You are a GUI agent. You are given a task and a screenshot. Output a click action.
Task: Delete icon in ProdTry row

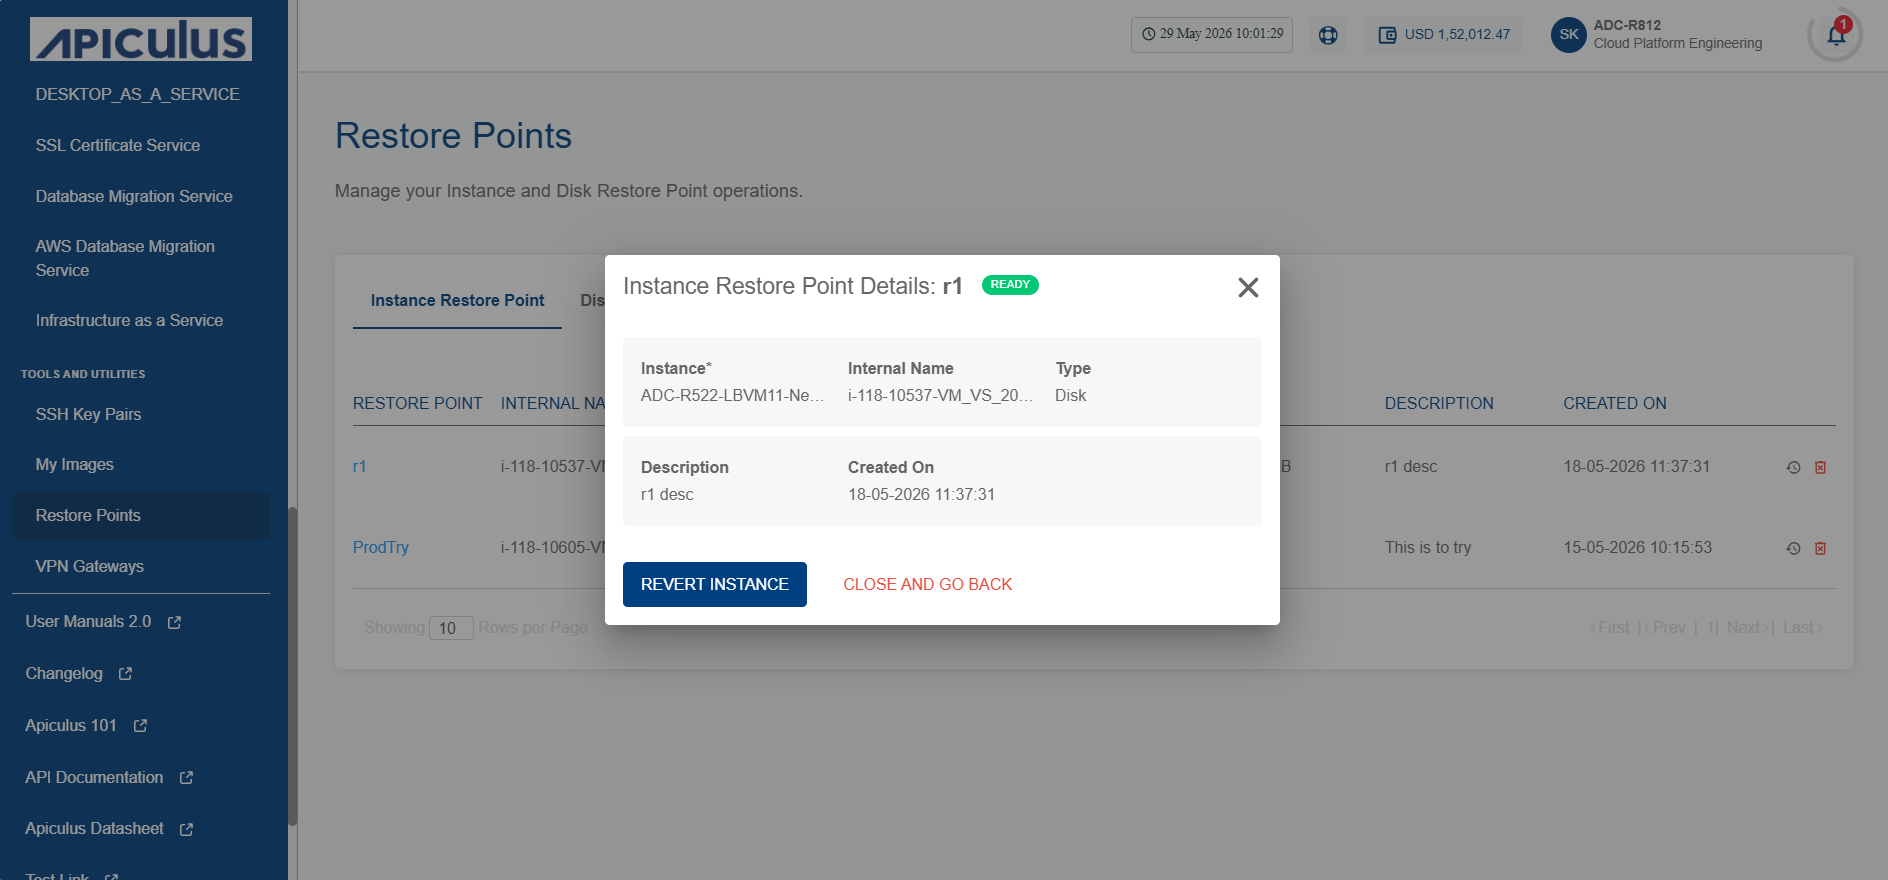[1821, 548]
